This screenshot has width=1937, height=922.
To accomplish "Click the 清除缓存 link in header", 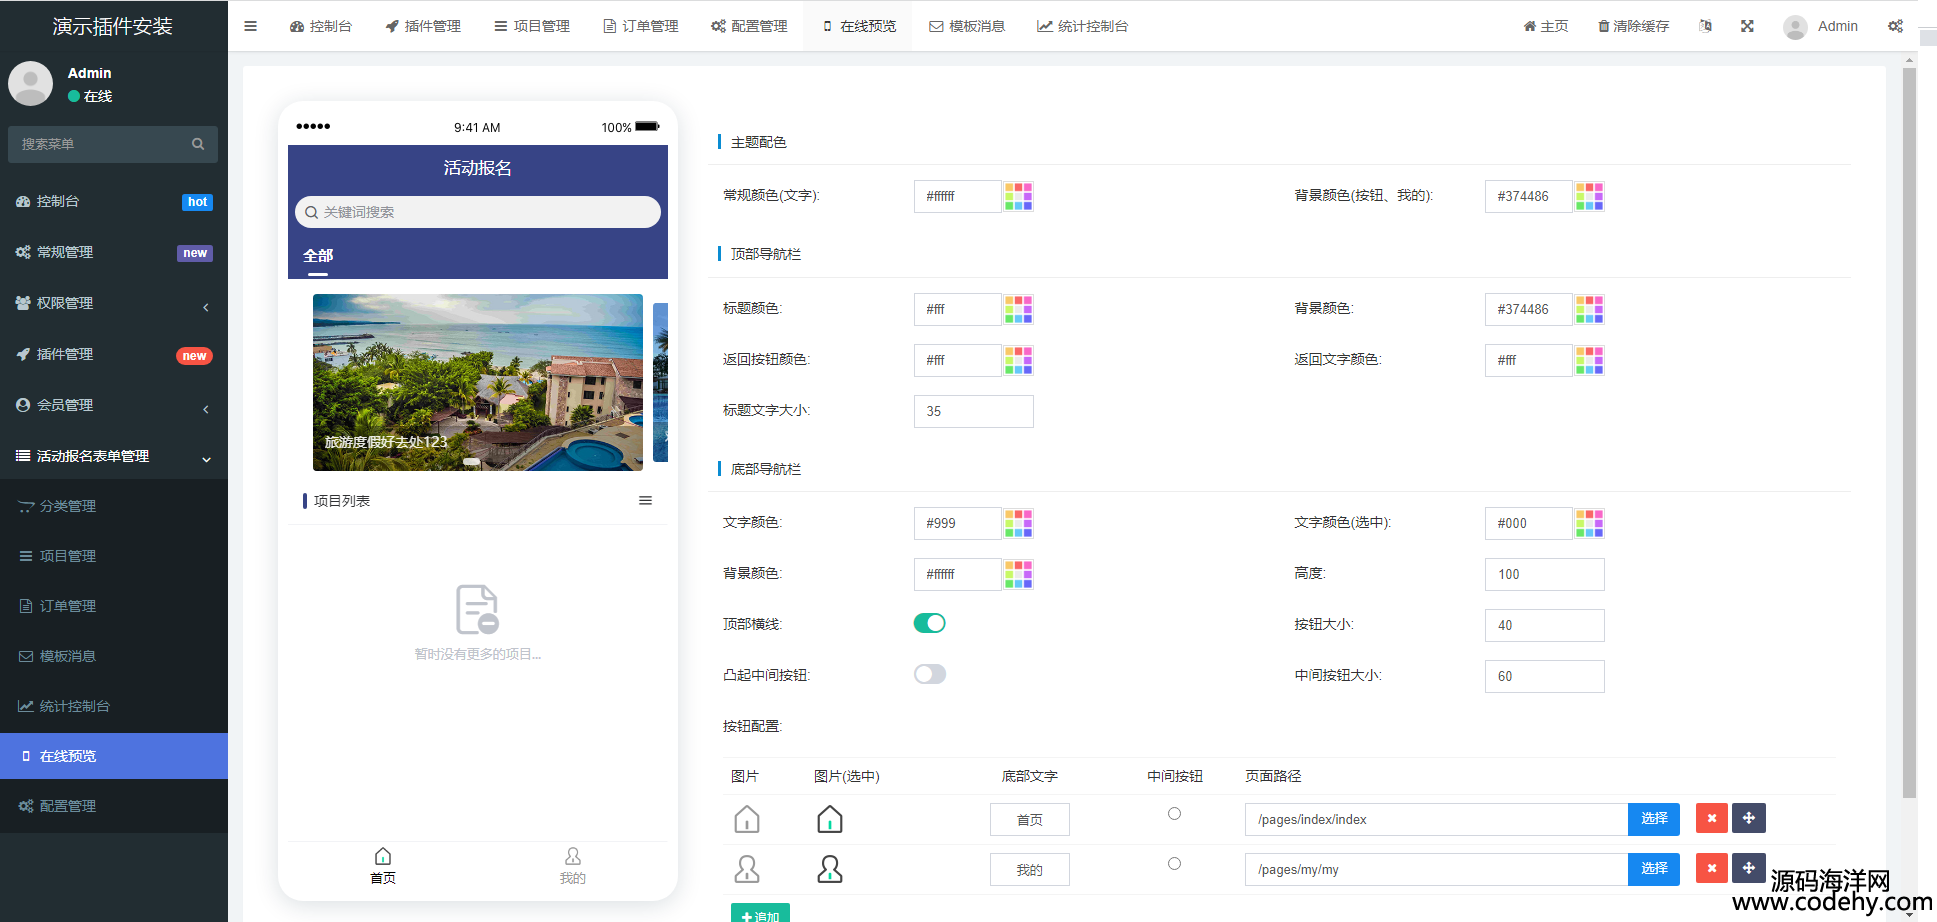I will pyautogui.click(x=1633, y=26).
